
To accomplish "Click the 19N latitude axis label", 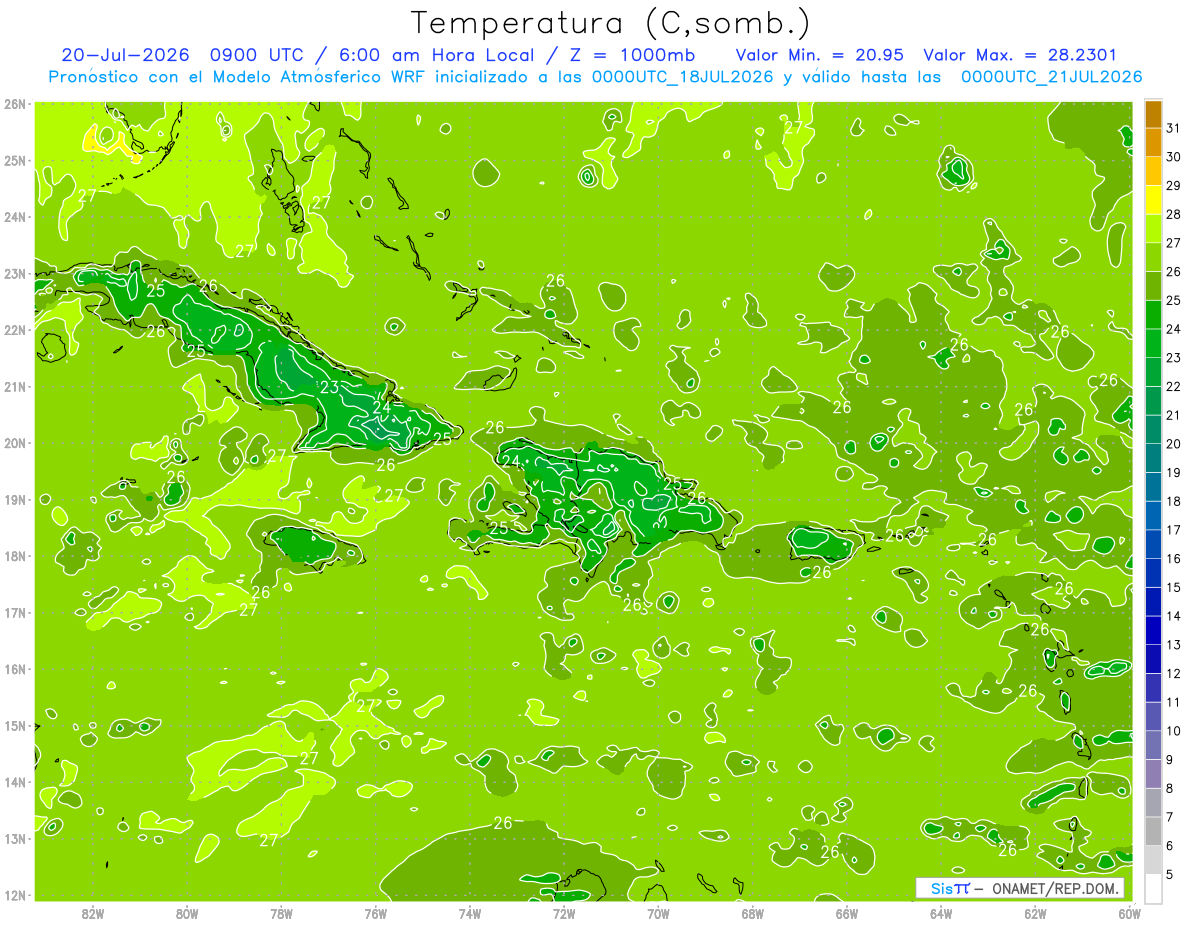I will pyautogui.click(x=15, y=499).
